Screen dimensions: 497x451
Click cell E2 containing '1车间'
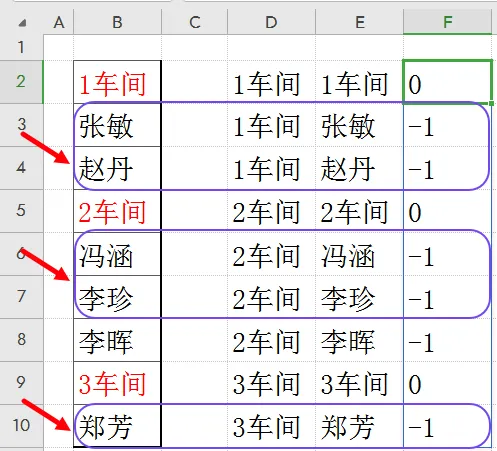(359, 82)
